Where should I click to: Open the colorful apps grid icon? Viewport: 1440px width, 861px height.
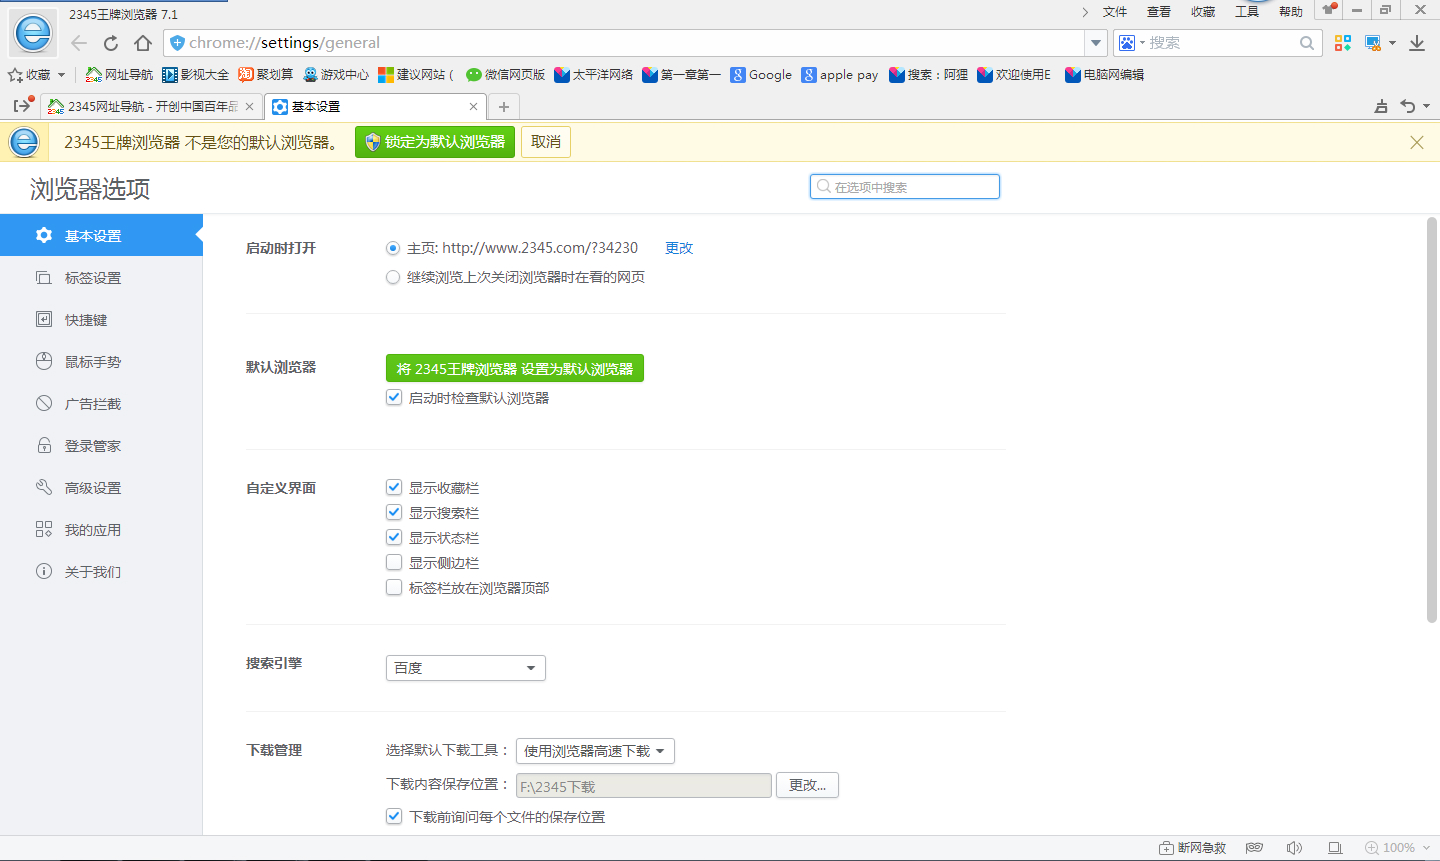tap(1343, 43)
